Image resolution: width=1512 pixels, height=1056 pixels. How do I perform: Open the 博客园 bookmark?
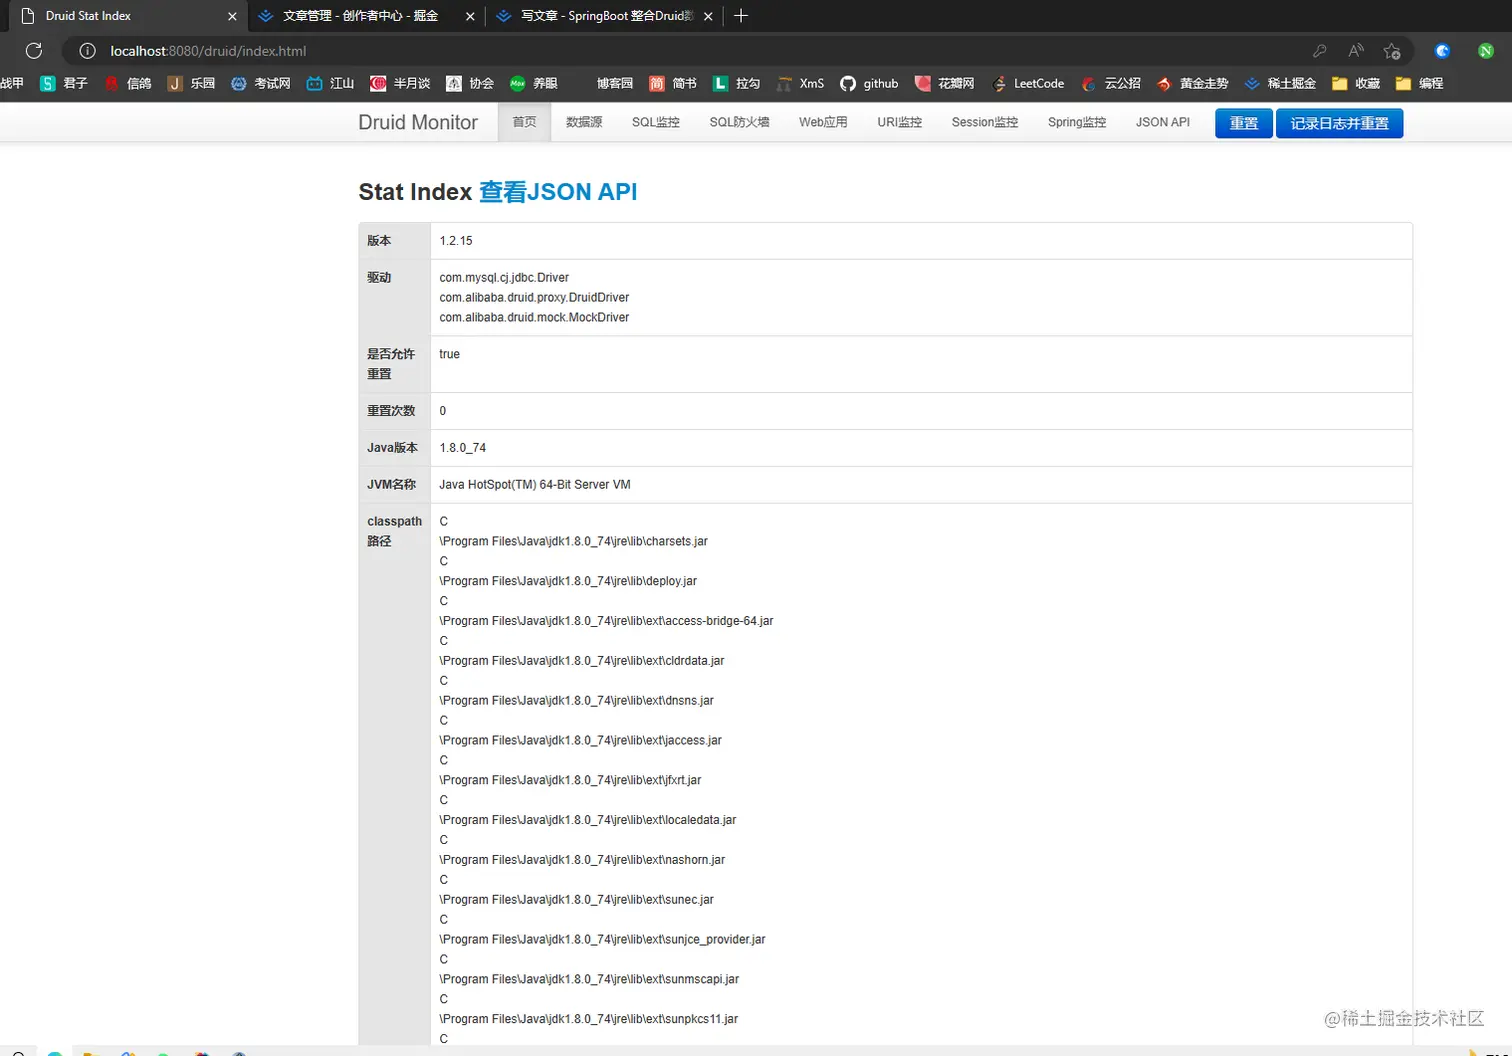pyautogui.click(x=614, y=84)
